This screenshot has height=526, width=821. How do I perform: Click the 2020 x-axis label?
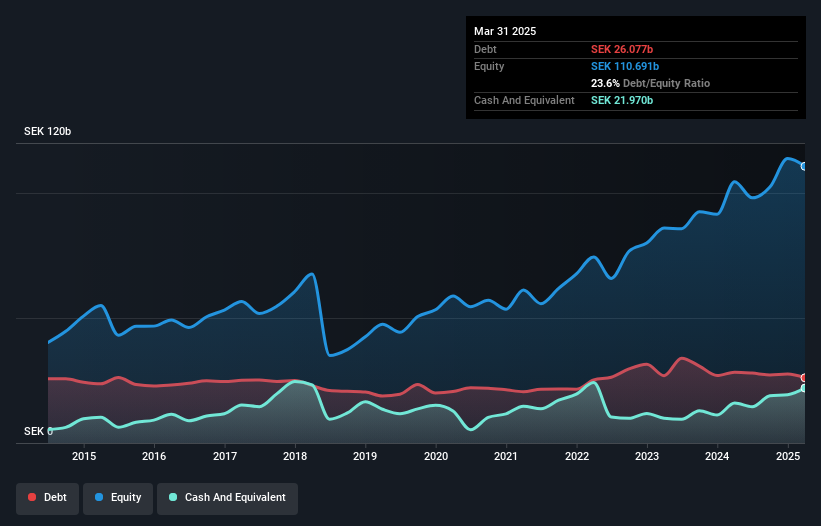[x=436, y=456]
